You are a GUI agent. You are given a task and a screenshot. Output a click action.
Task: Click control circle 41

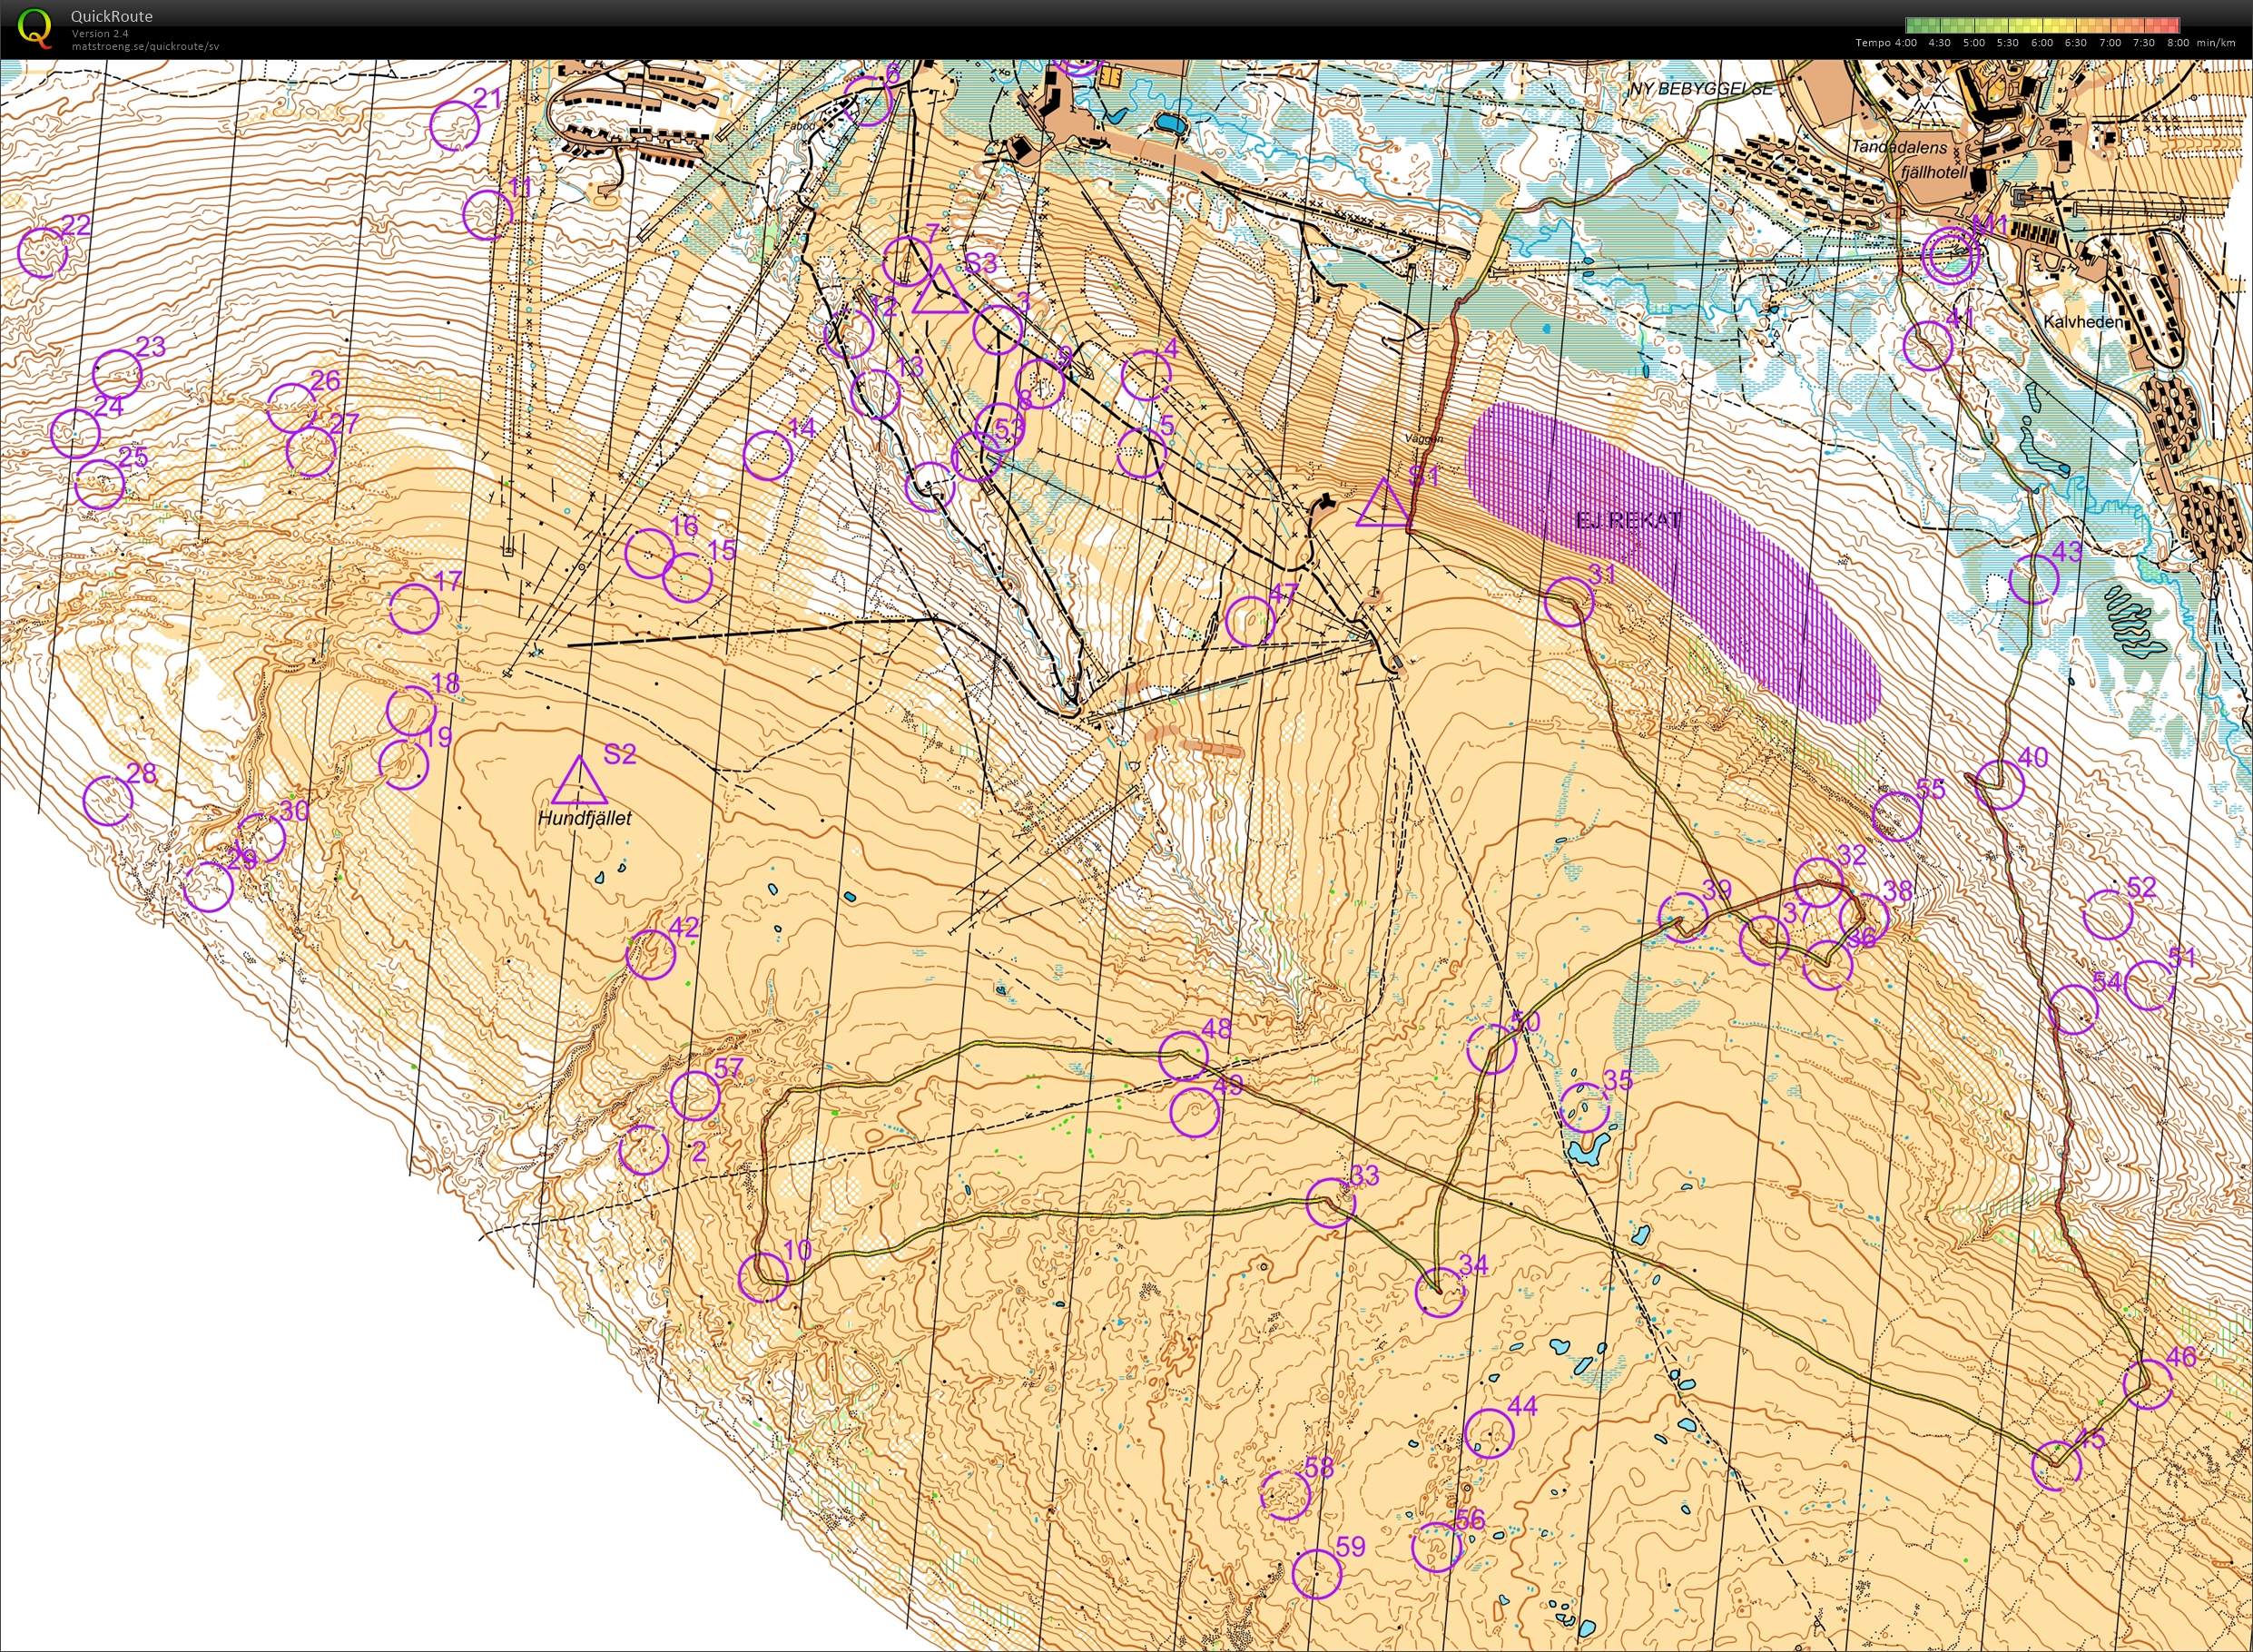tap(1928, 346)
